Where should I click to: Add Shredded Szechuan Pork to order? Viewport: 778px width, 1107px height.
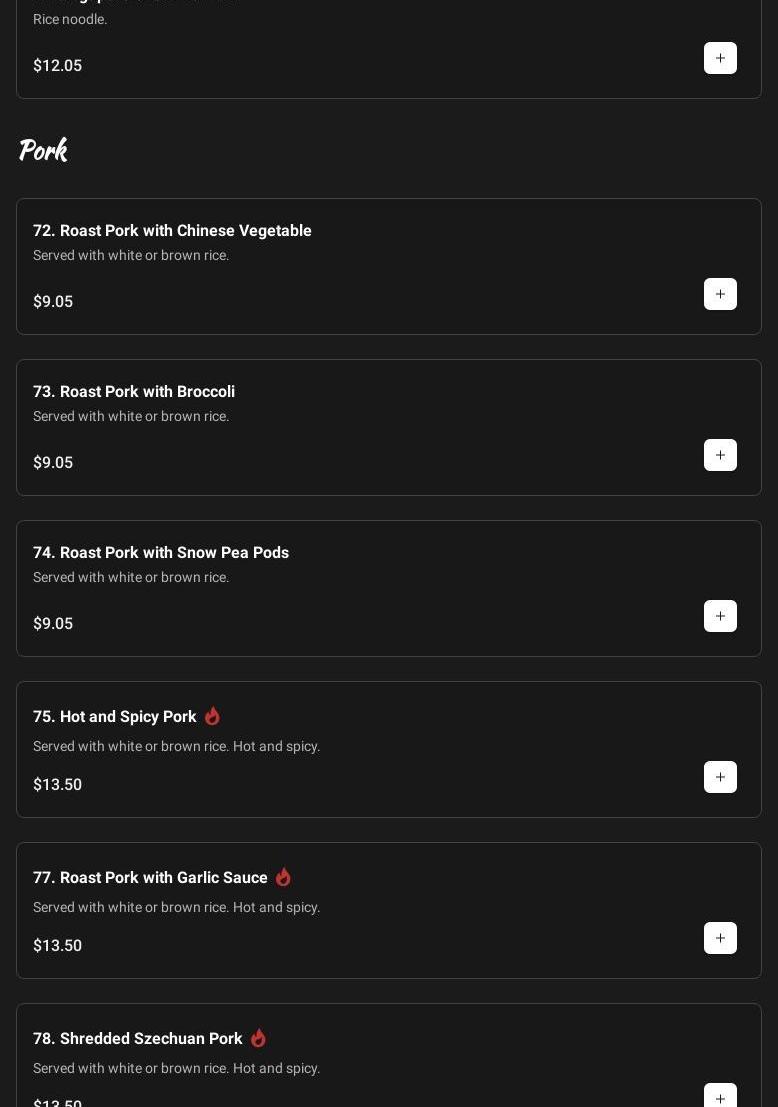click(720, 1096)
